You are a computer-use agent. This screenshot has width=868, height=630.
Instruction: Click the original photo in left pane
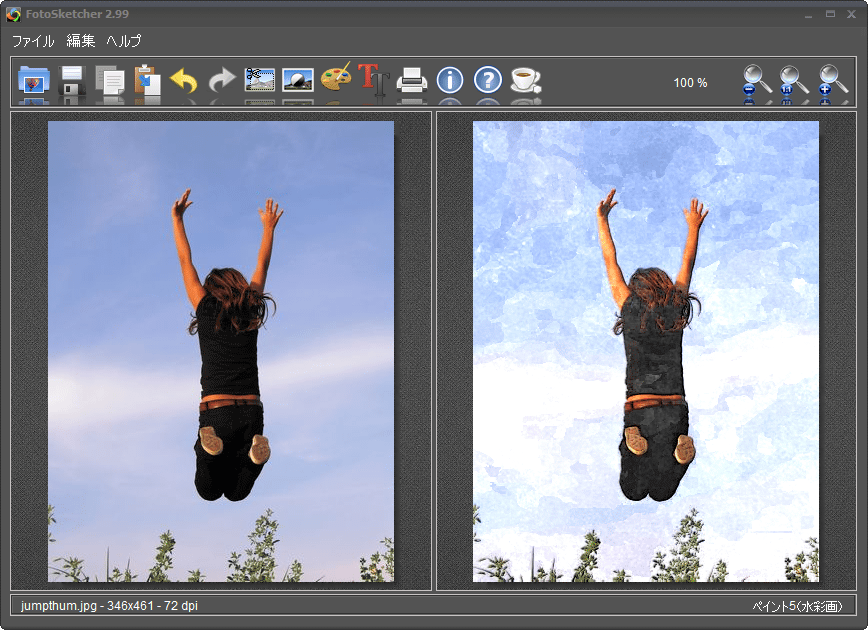point(221,351)
